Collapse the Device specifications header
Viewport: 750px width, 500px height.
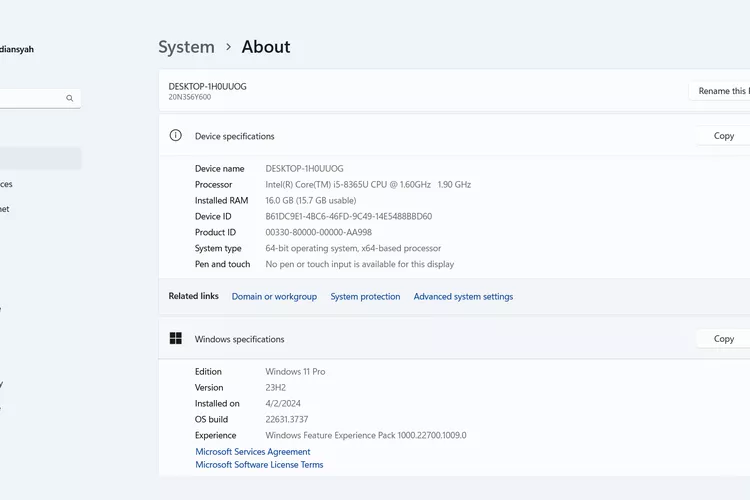click(x=454, y=136)
